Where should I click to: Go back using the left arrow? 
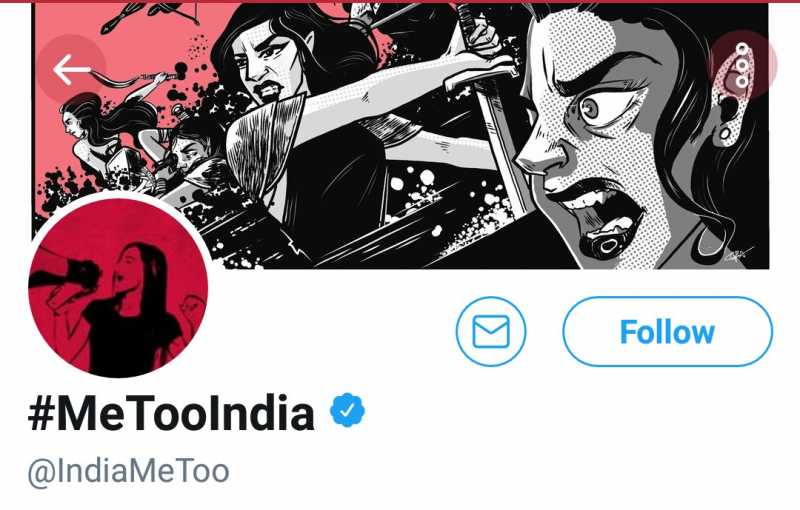pyautogui.click(x=71, y=69)
